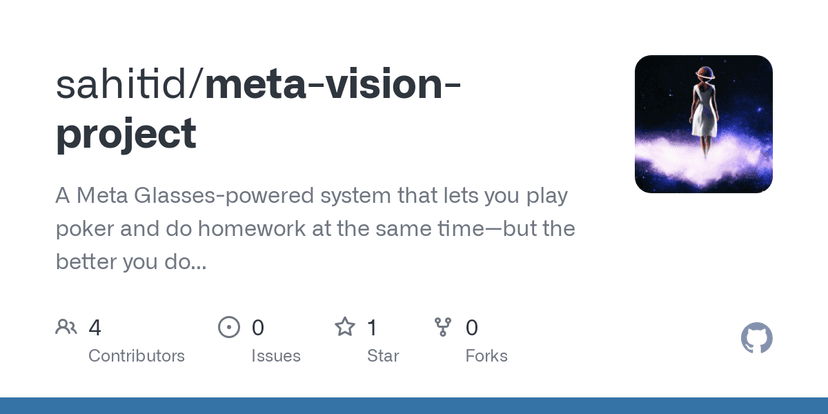Click the owner name 'sahitid'

[129, 86]
